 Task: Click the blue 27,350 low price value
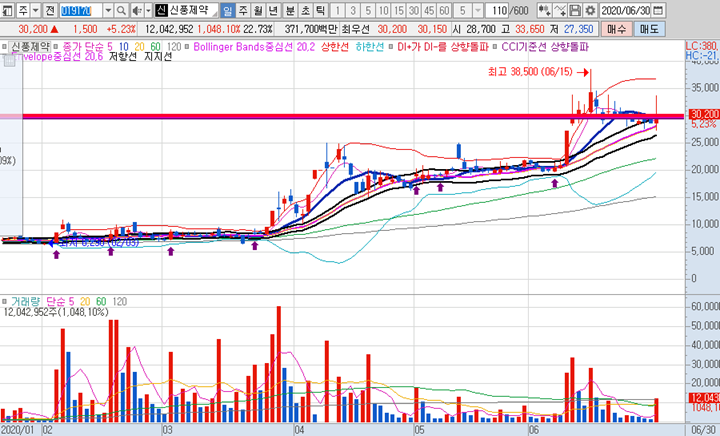[579, 29]
